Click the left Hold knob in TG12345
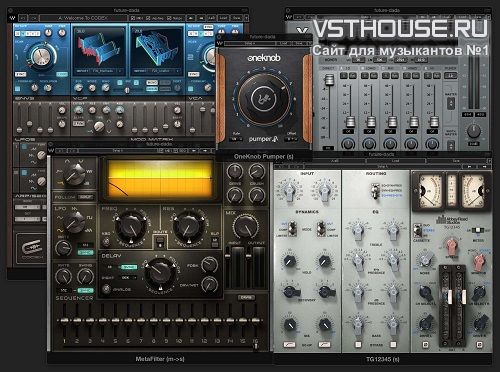 point(290,260)
